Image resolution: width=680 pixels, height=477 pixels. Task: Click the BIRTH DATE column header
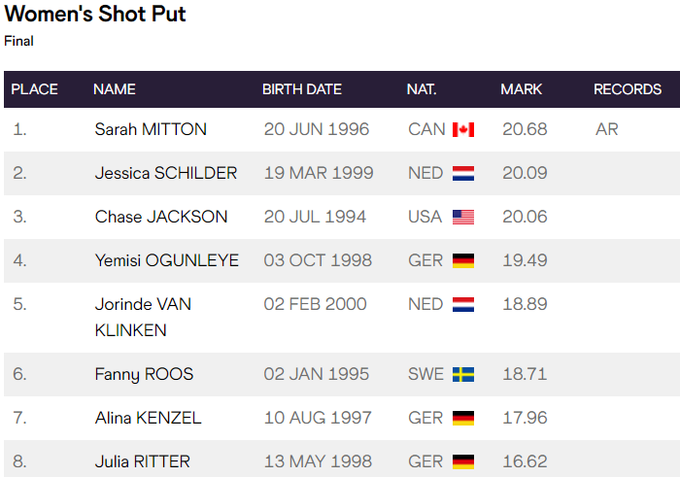(302, 89)
